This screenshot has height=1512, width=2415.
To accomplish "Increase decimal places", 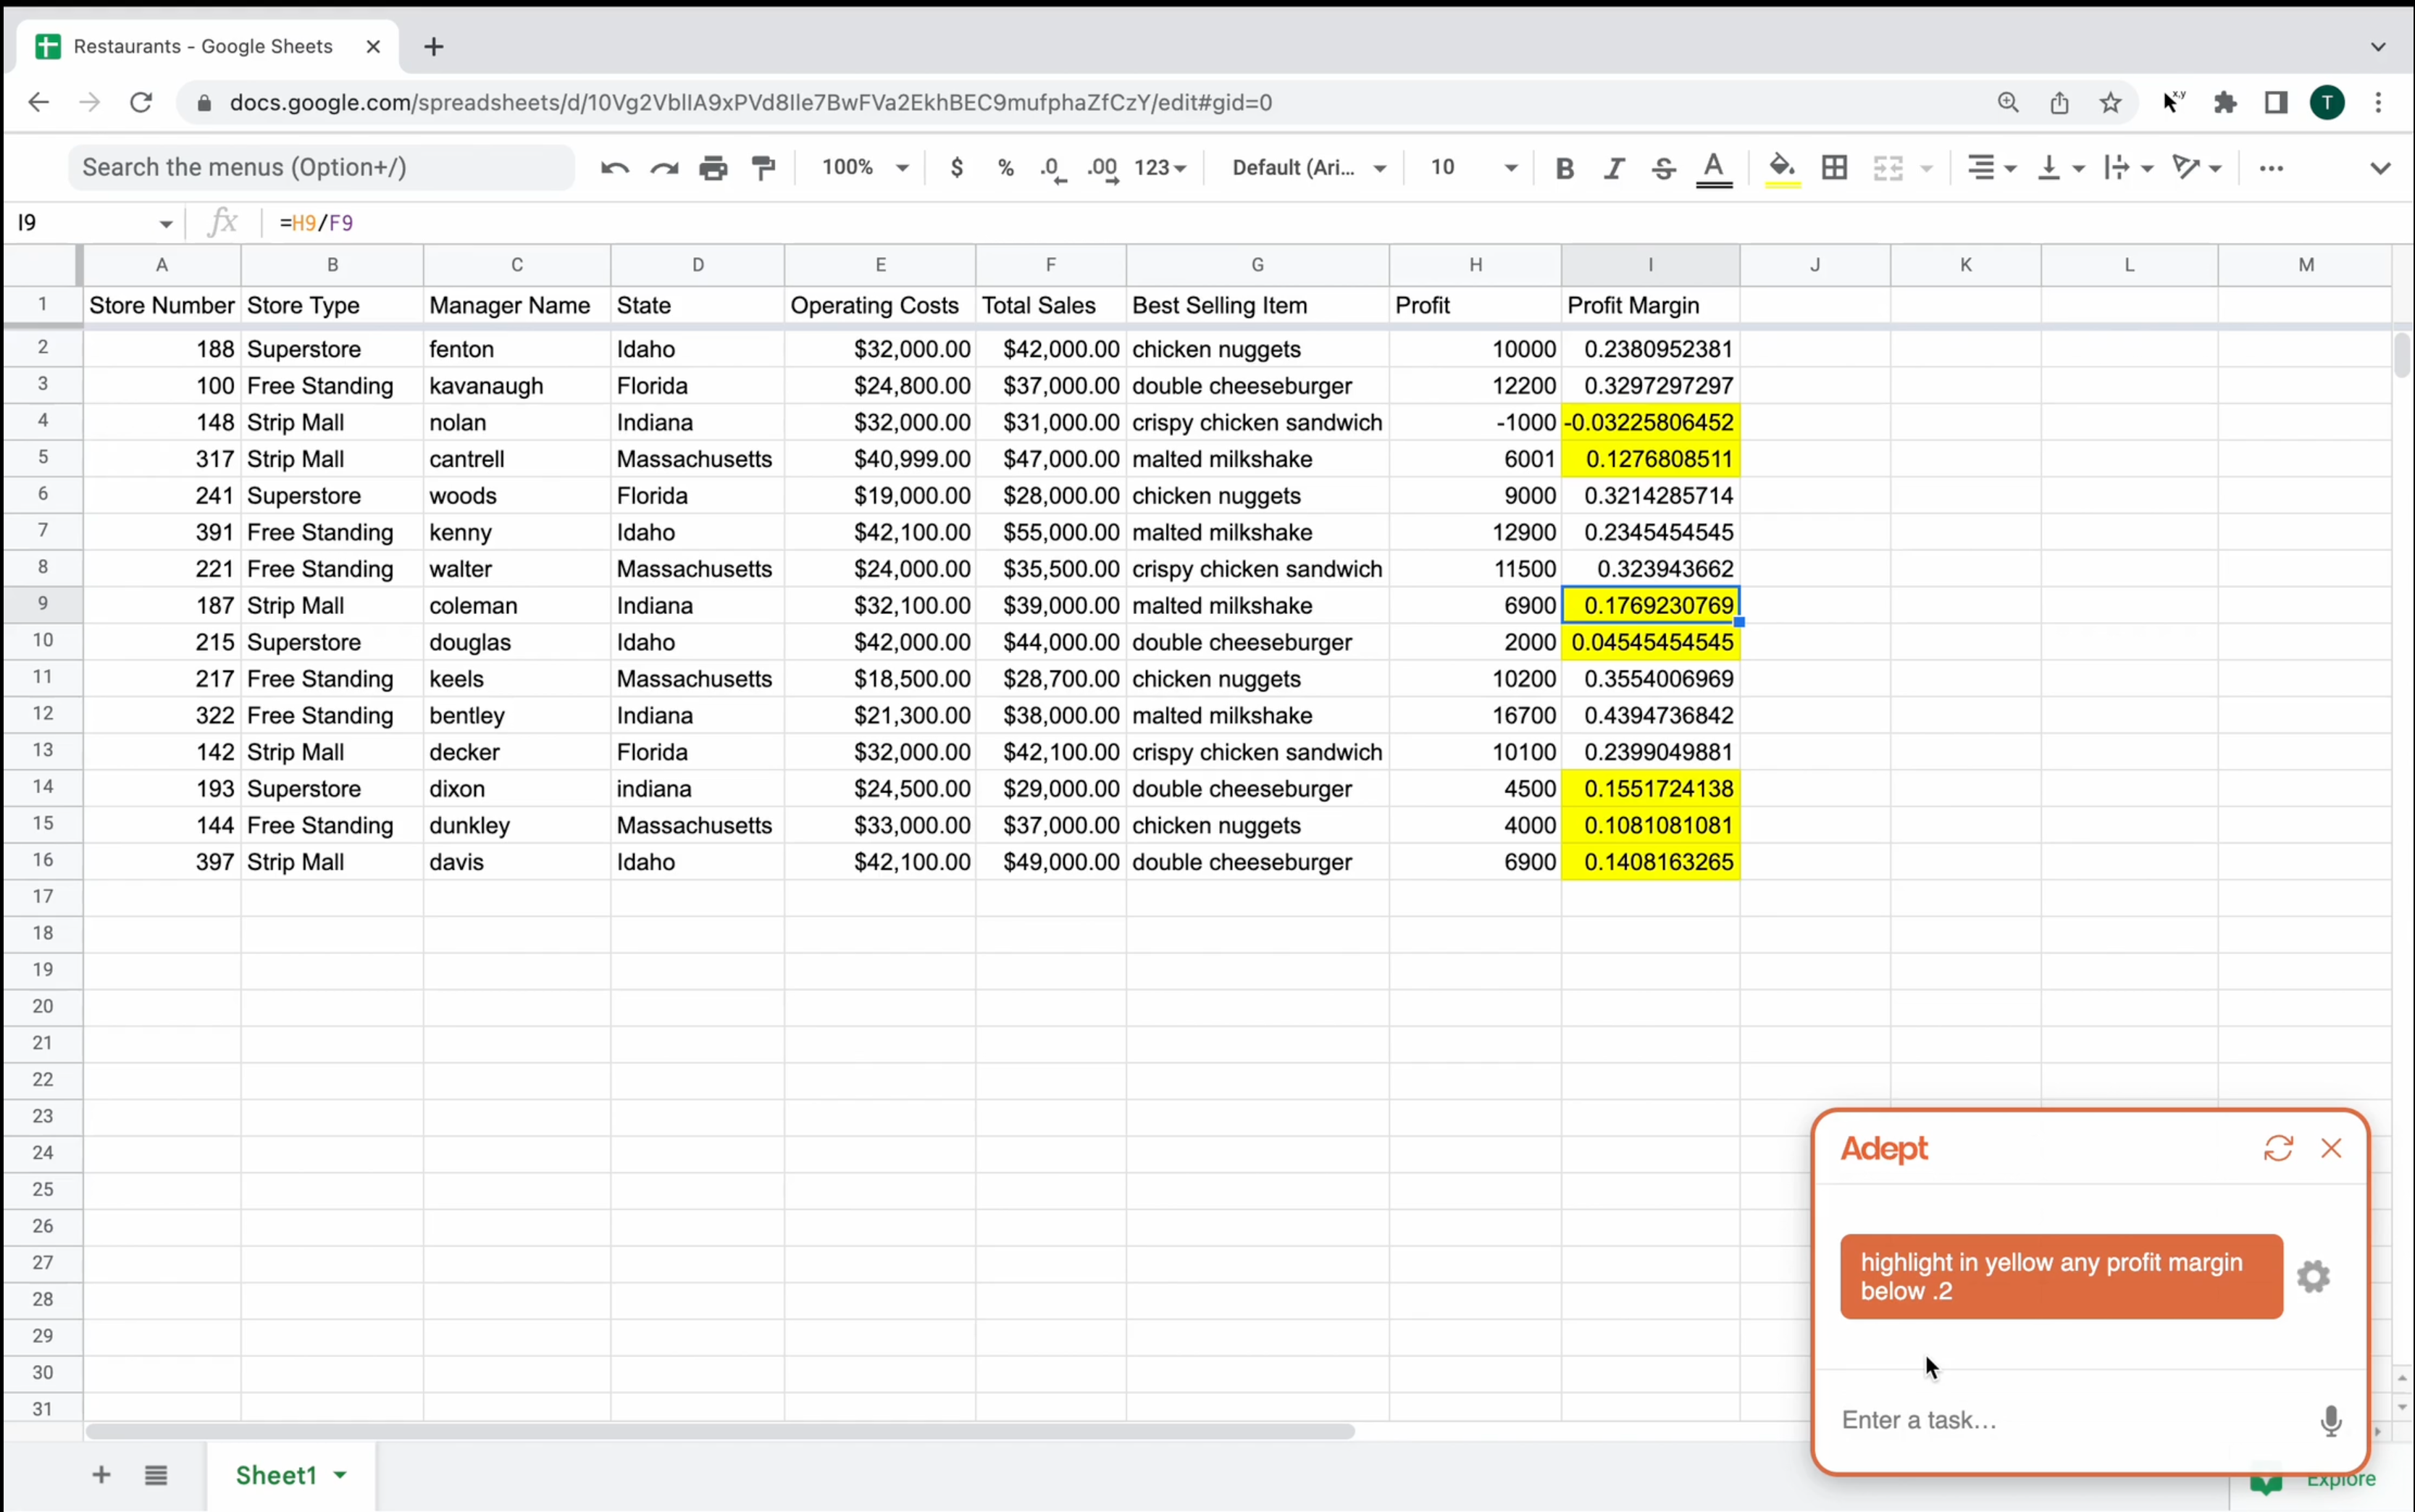I will tap(1103, 168).
